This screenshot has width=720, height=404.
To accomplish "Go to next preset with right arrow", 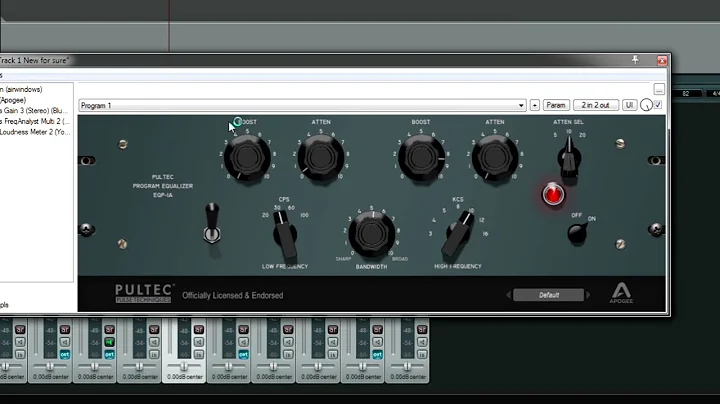I will 588,295.
